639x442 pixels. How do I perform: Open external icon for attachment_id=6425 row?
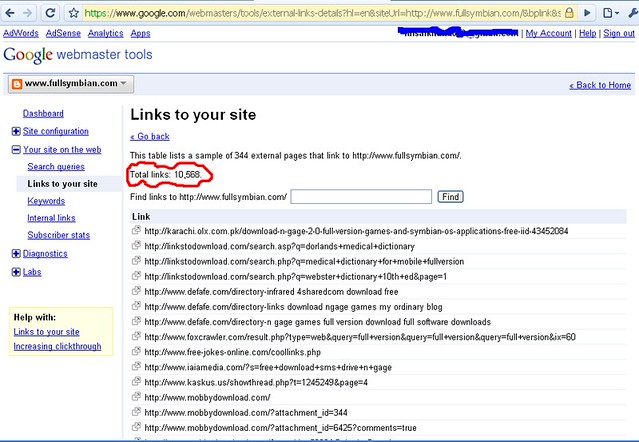(x=136, y=427)
